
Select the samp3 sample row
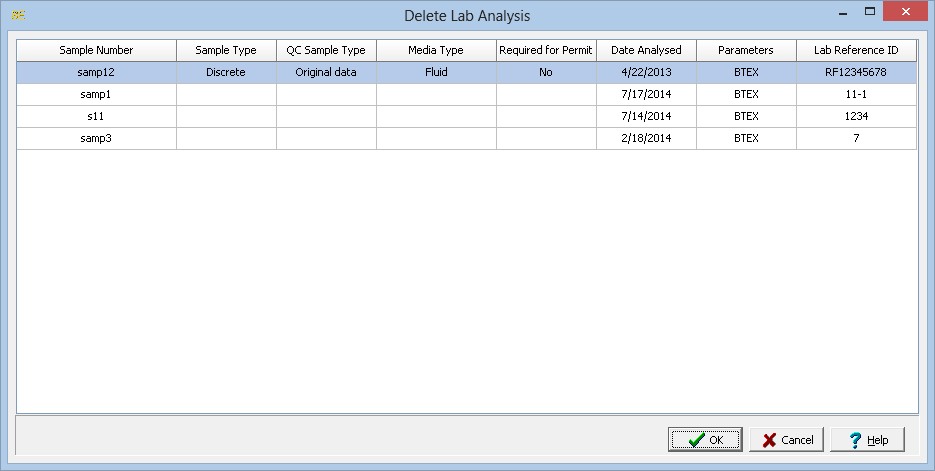point(96,138)
